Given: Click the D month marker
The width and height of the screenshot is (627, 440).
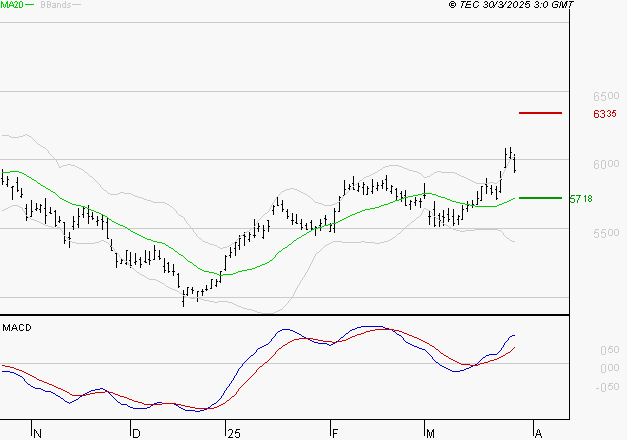Looking at the screenshot, I should click(136, 434).
